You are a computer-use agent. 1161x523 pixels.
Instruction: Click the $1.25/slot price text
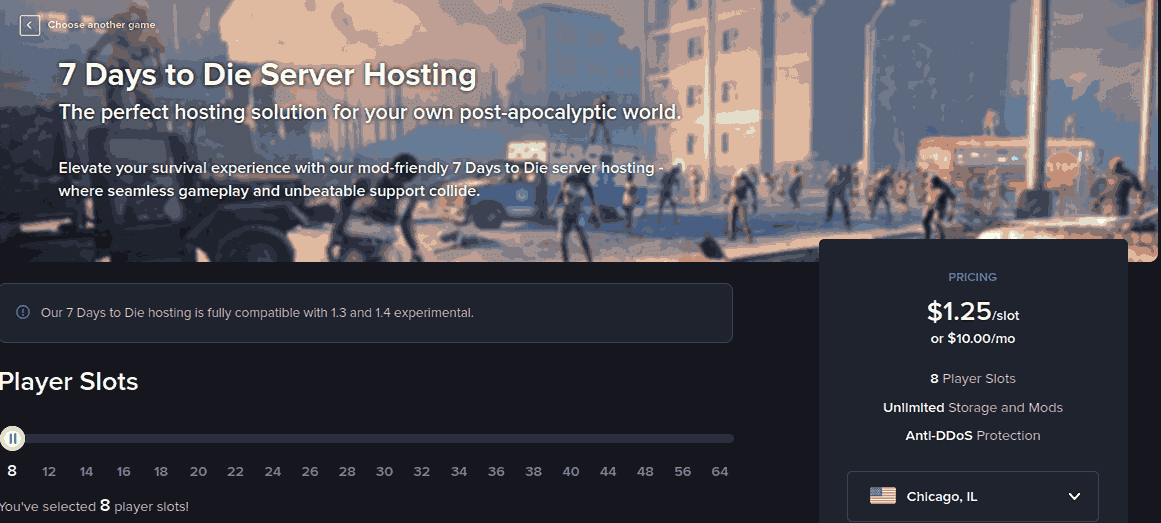click(972, 312)
